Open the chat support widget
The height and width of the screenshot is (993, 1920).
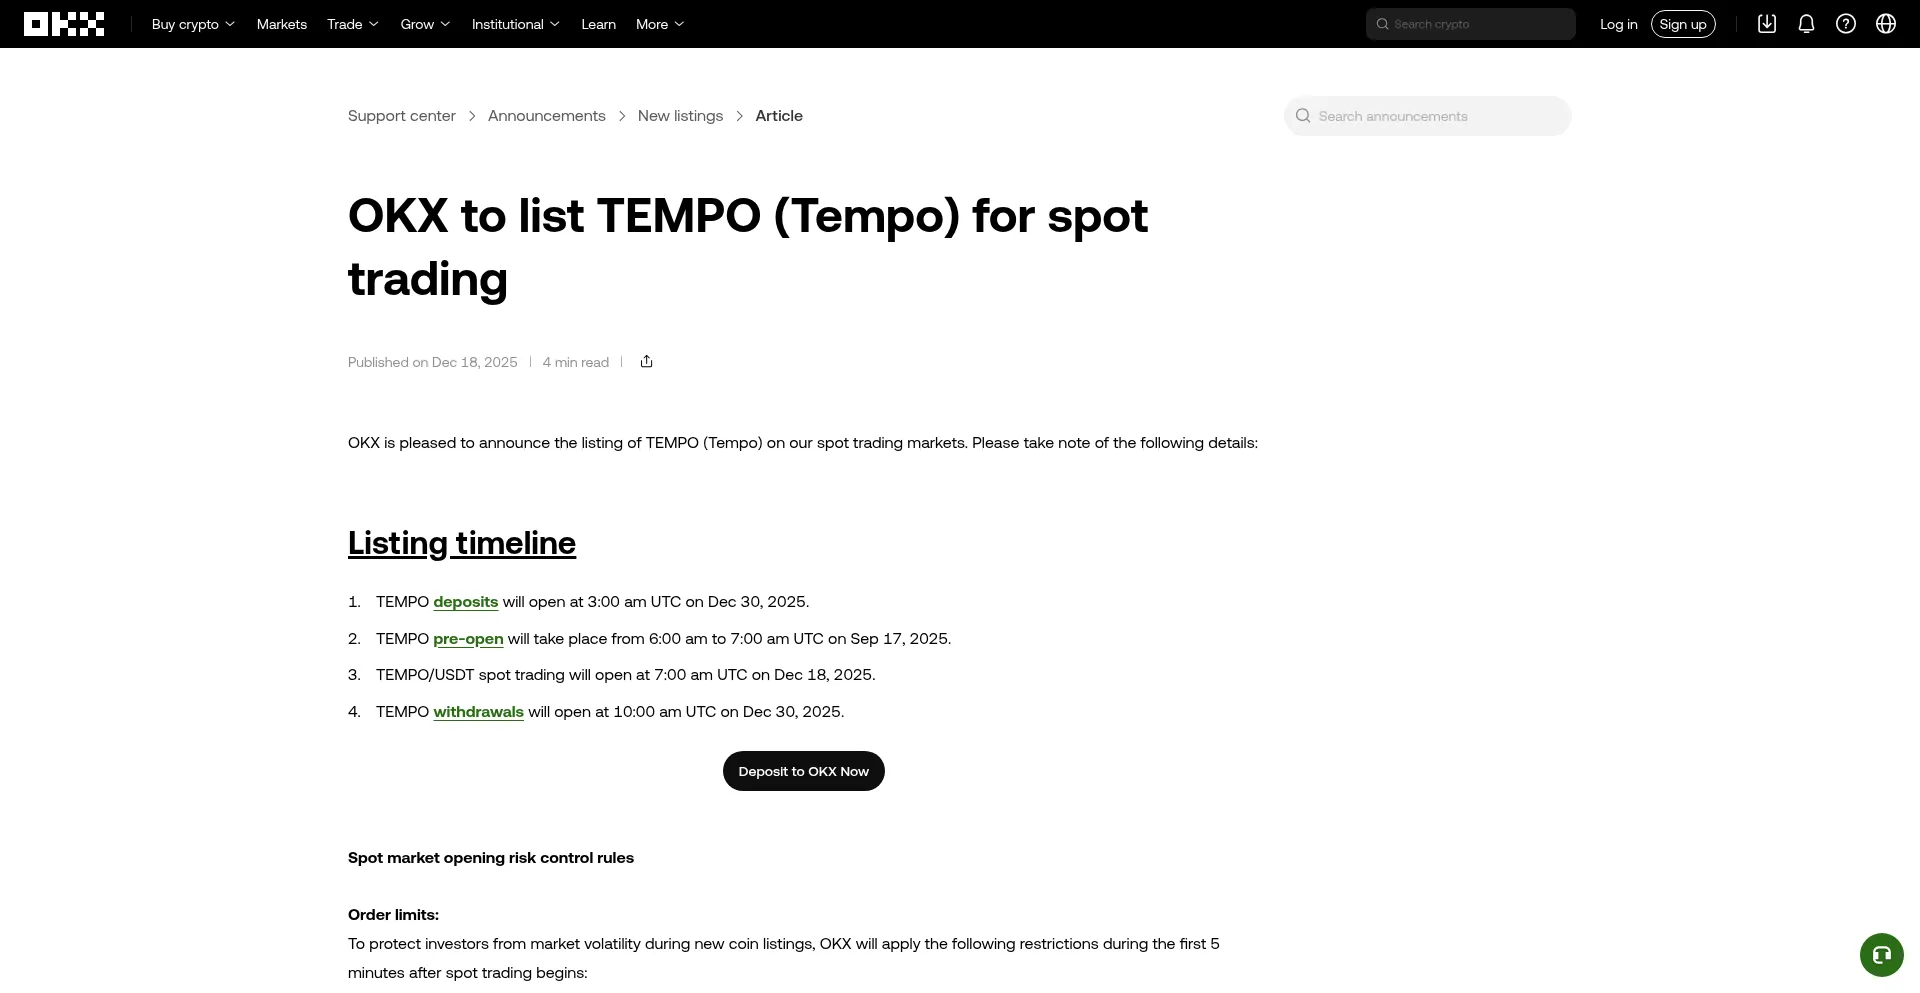point(1881,954)
